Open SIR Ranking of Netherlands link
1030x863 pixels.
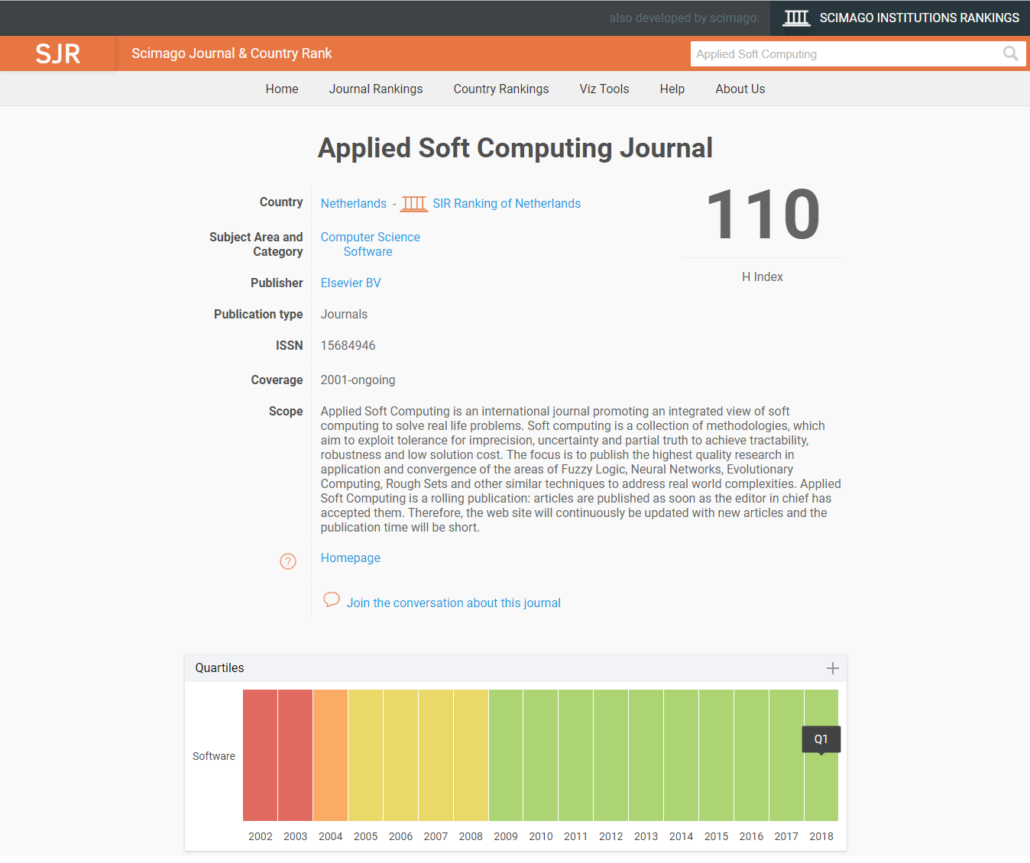[x=506, y=204]
